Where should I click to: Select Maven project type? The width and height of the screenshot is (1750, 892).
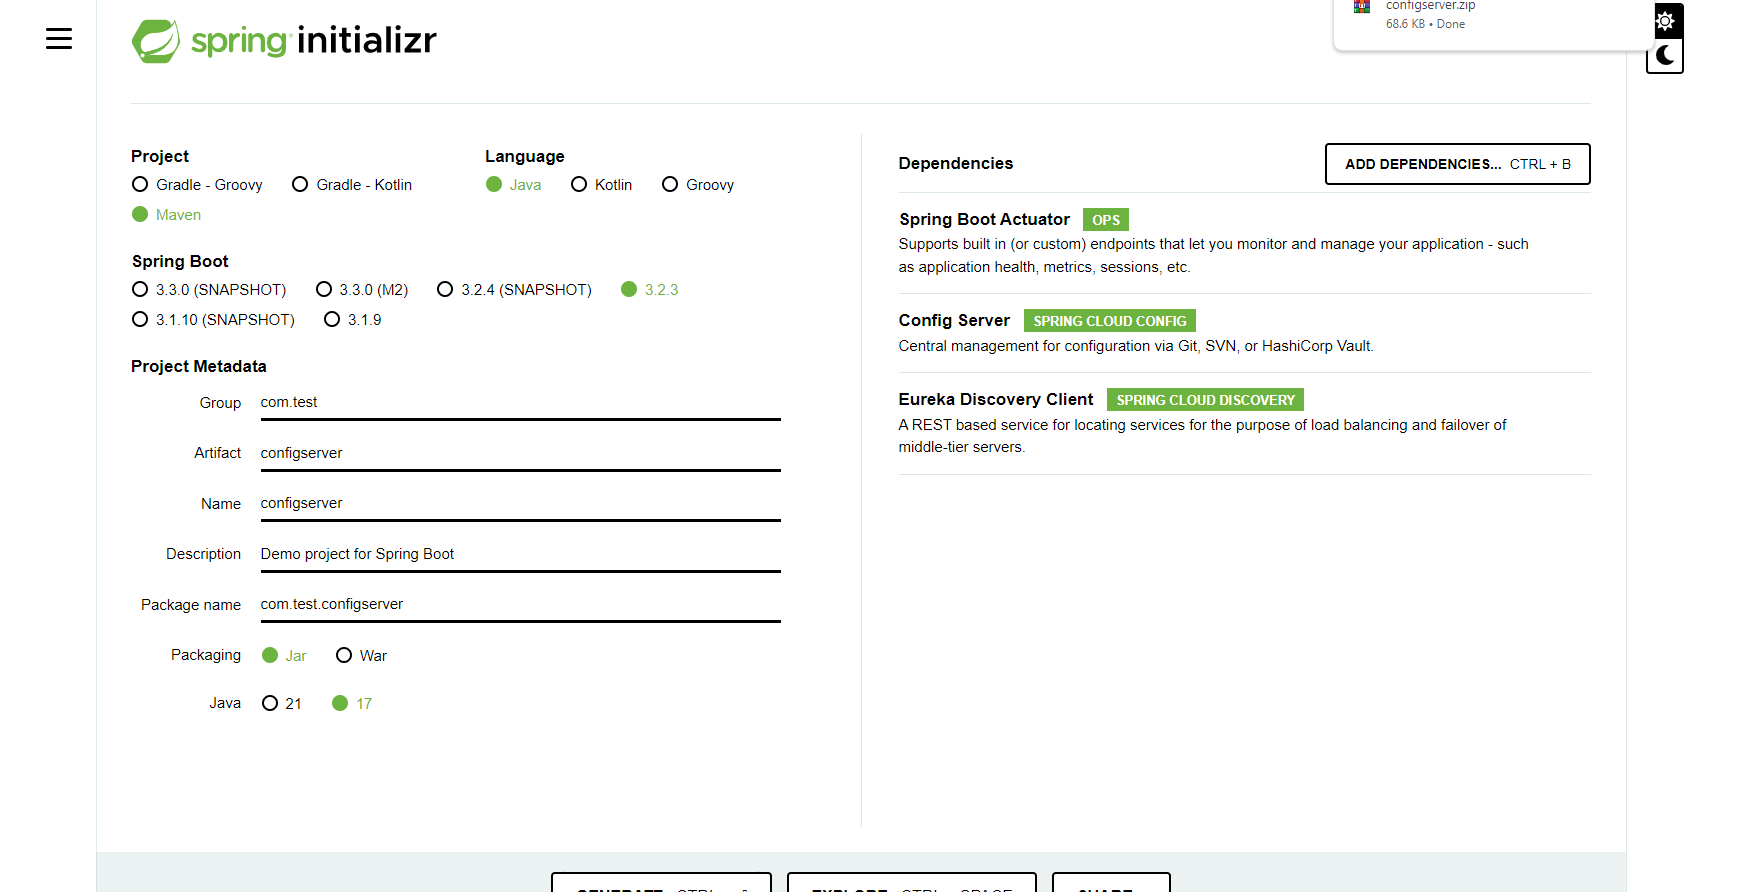[166, 215]
